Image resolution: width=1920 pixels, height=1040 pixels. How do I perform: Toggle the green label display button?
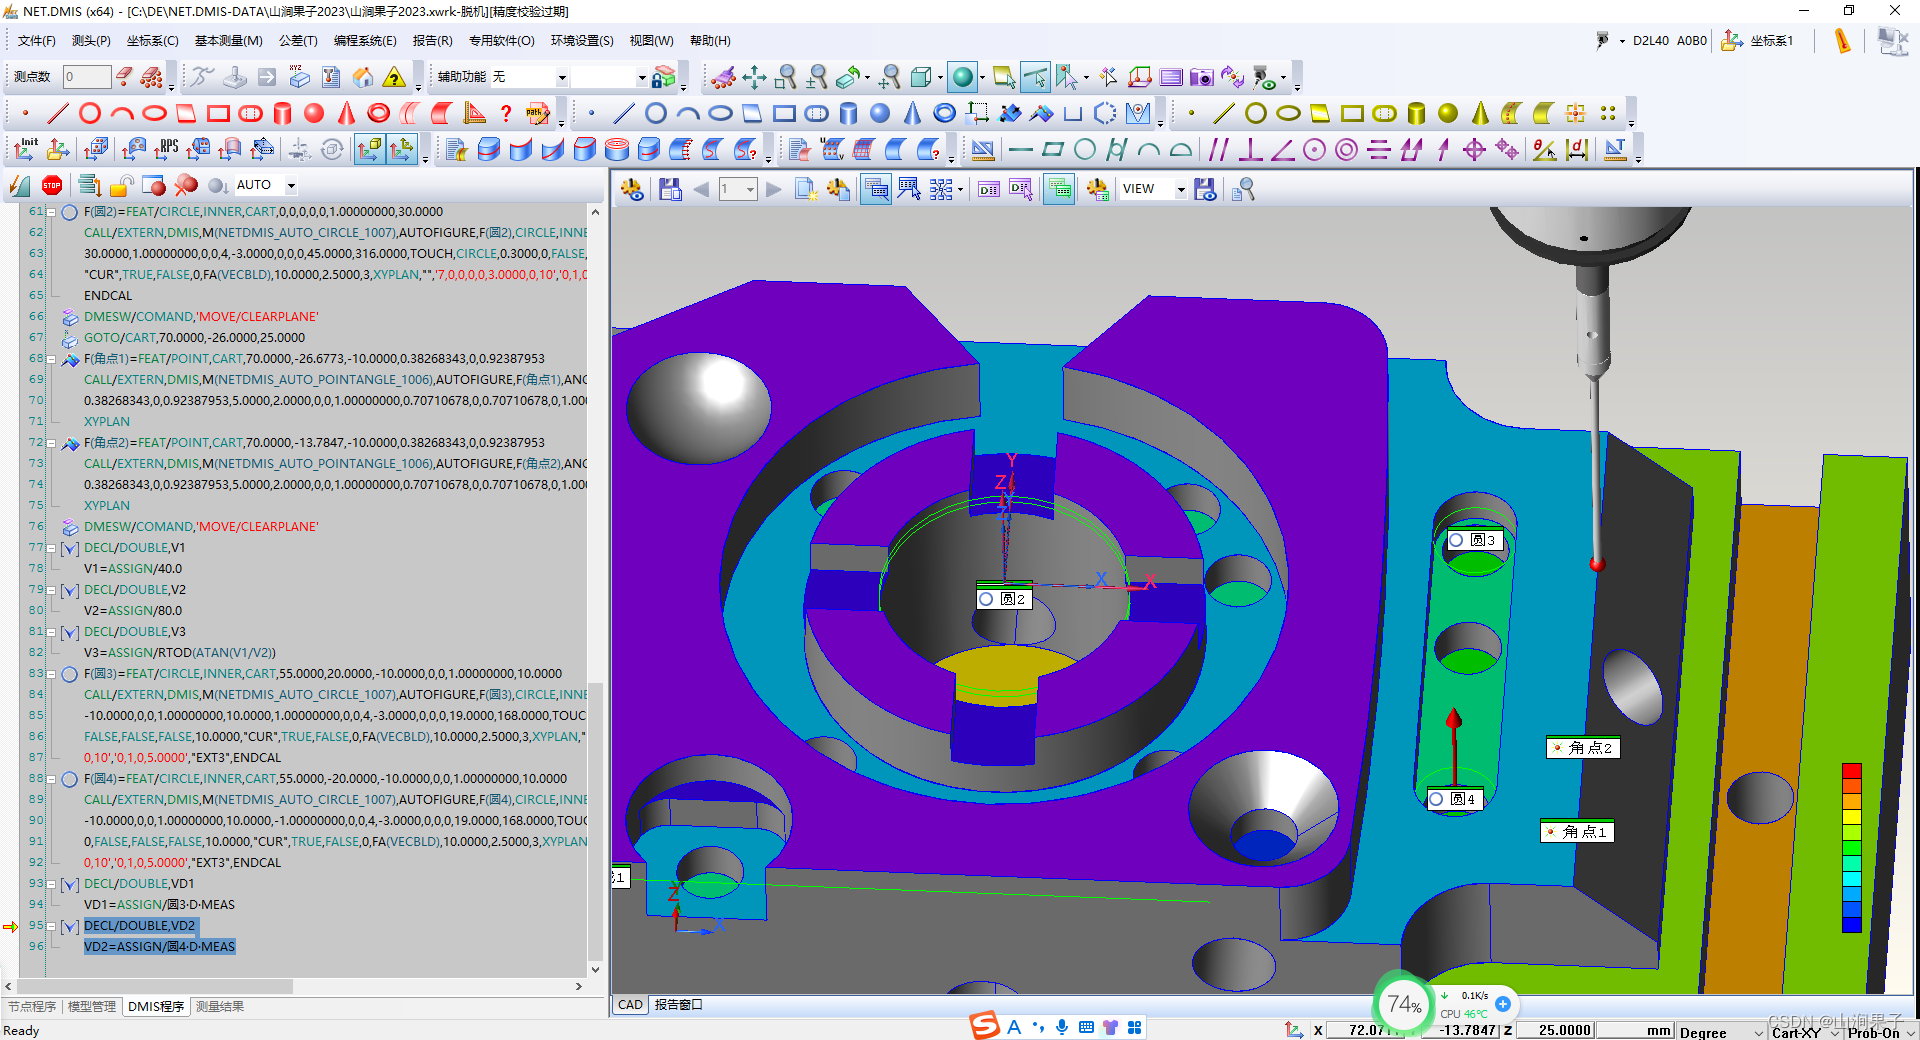[1060, 189]
